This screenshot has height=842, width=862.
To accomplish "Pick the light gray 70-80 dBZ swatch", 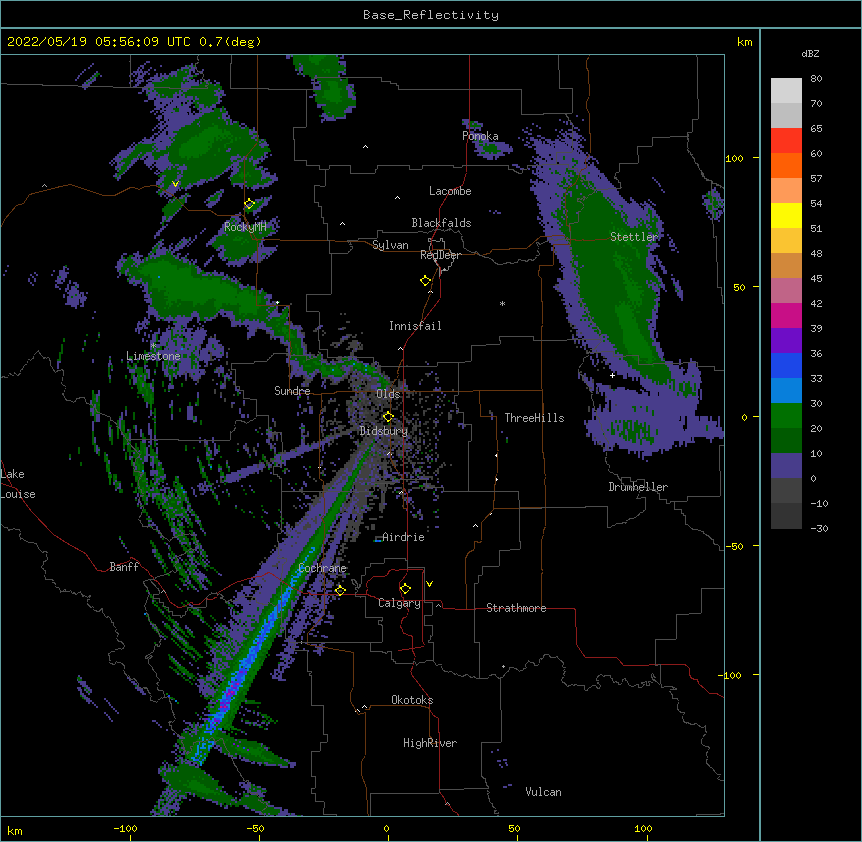I will 786,91.
